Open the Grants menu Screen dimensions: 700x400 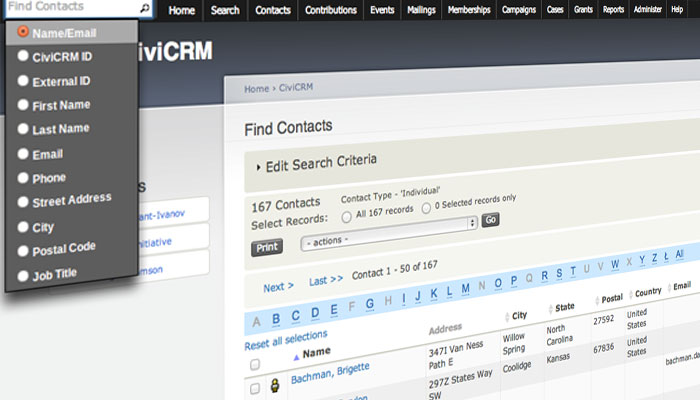[x=583, y=10]
